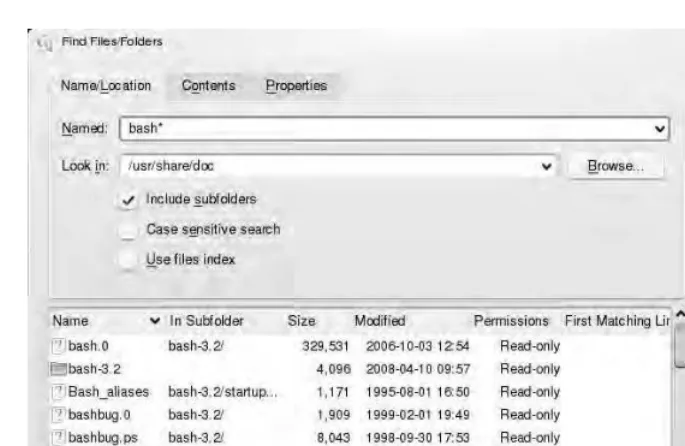Select the Bash_aliases file name
Viewport: 685px width, 446px height.
(108, 392)
